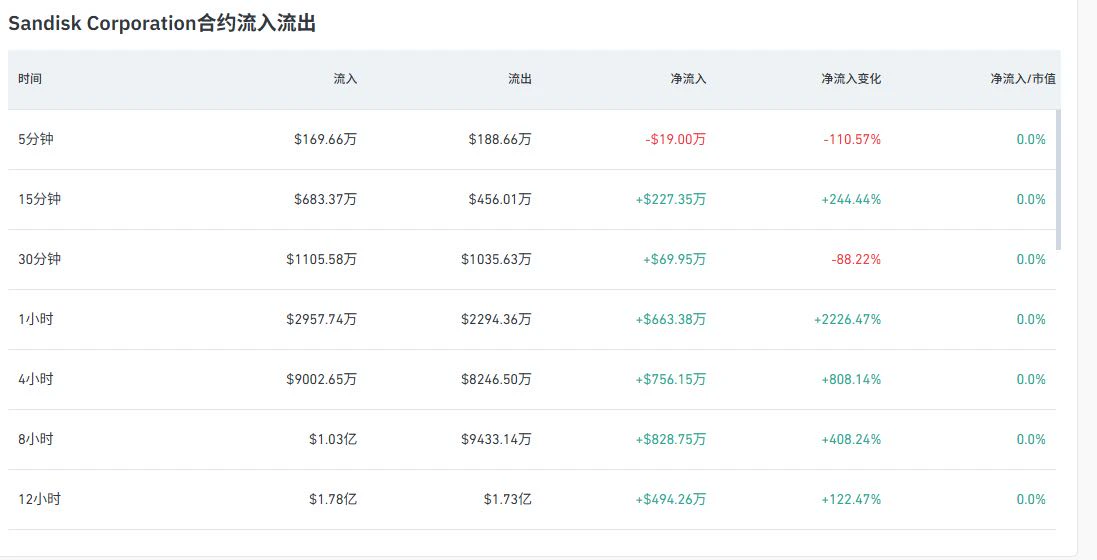Select the 12小时 row label
The image size is (1097, 560).
coord(40,500)
